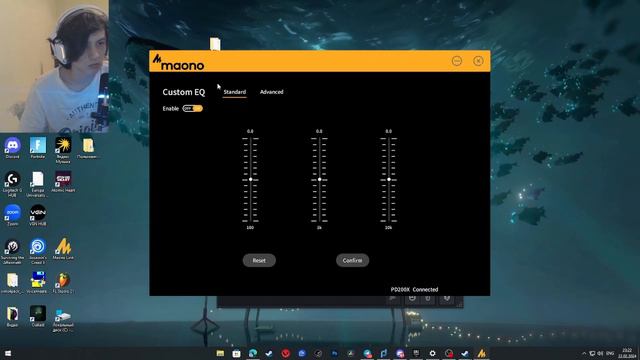Click the taskbar clock
Image resolution: width=640 pixels, height=360 pixels.
point(627,353)
